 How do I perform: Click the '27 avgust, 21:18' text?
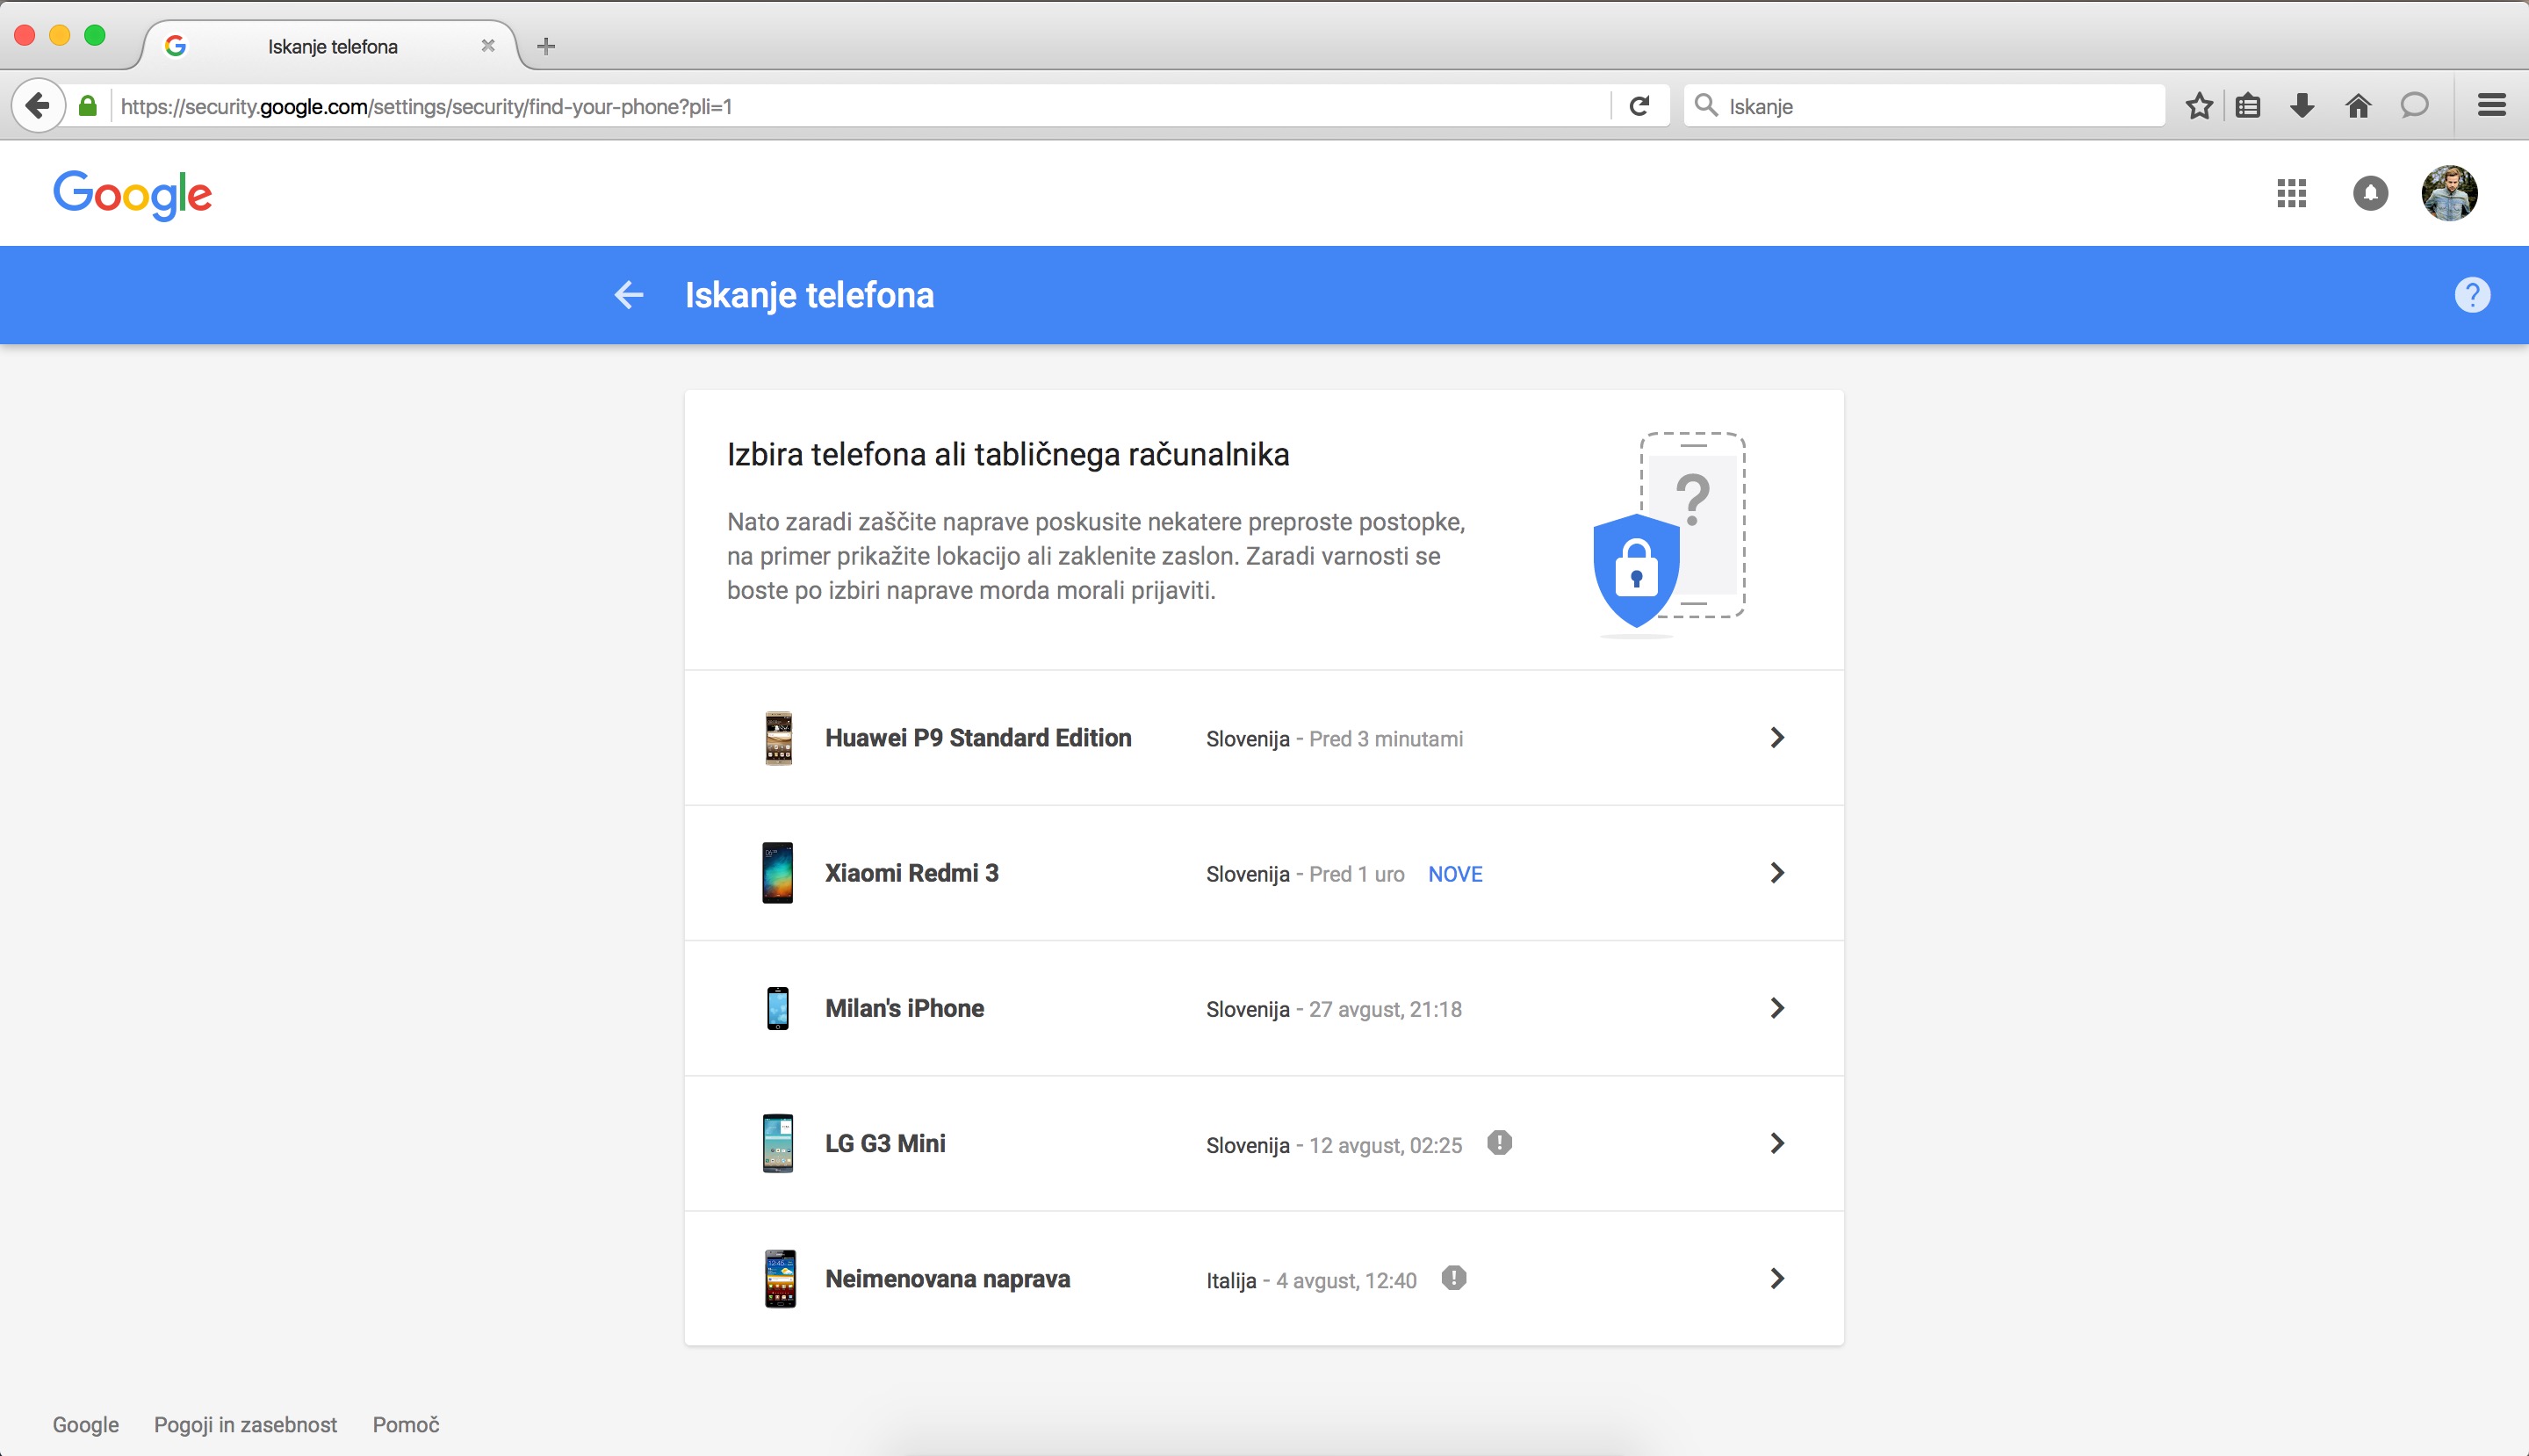tap(1385, 1009)
